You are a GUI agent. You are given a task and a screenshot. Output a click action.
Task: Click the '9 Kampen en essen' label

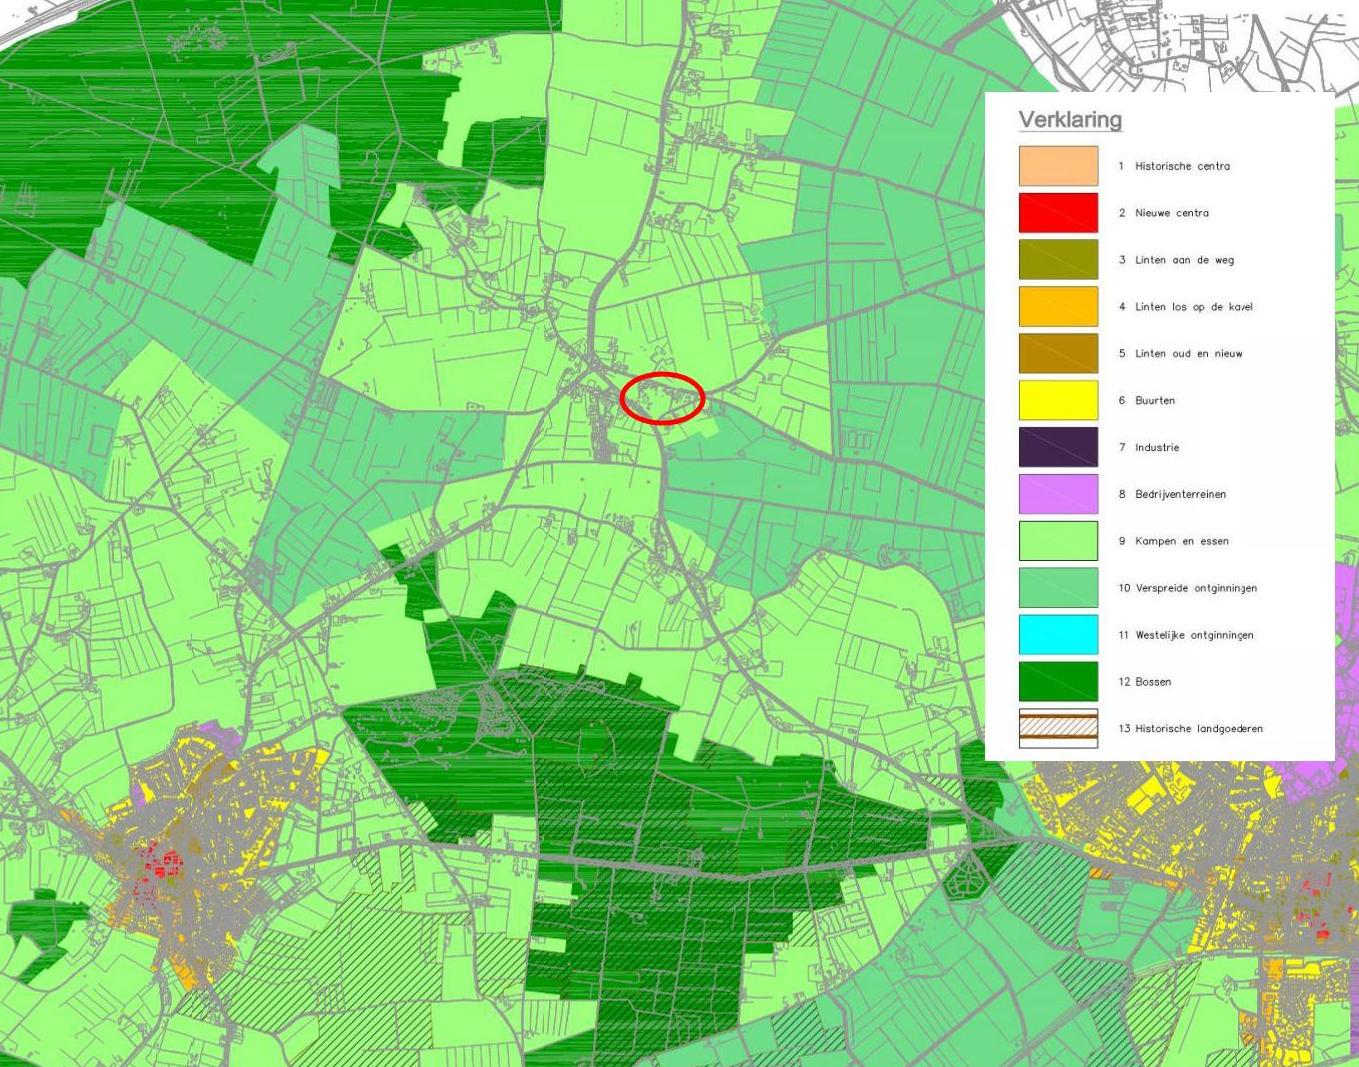pyautogui.click(x=1173, y=541)
